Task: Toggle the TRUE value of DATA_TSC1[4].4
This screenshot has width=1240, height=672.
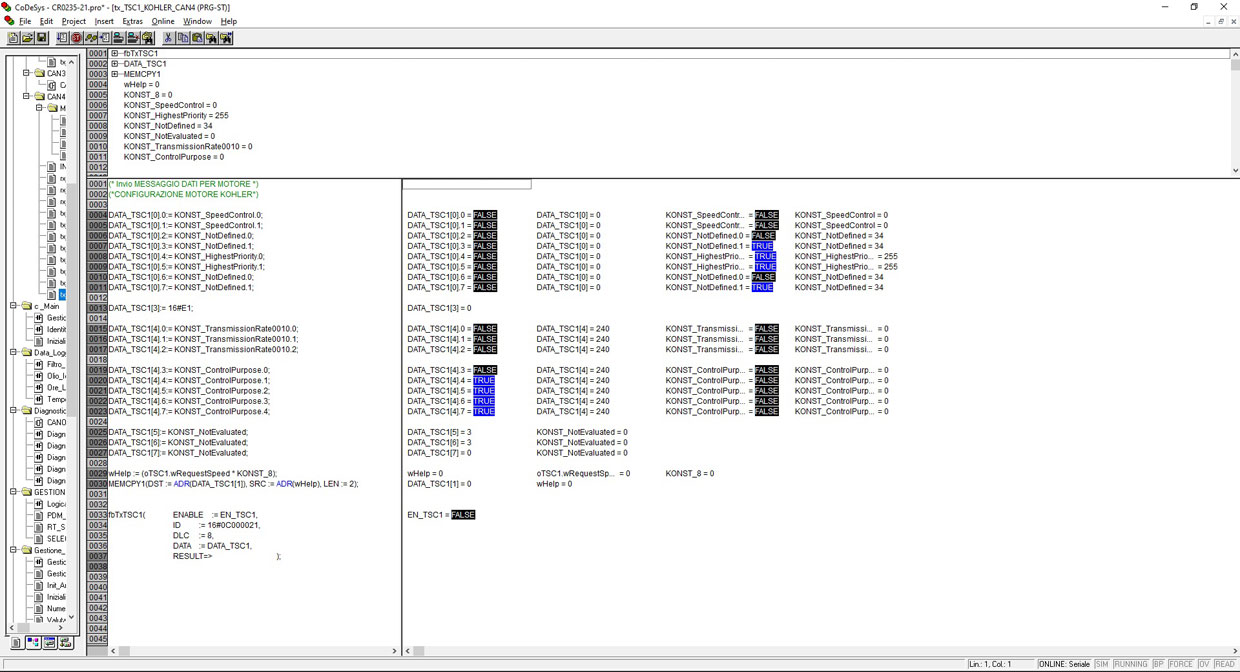Action: 483,381
